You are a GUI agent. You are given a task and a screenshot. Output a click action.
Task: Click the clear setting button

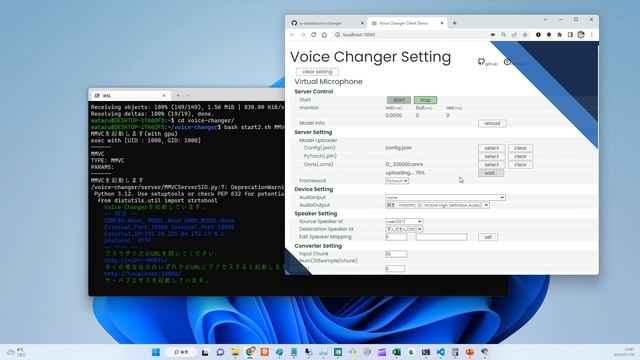tap(317, 71)
